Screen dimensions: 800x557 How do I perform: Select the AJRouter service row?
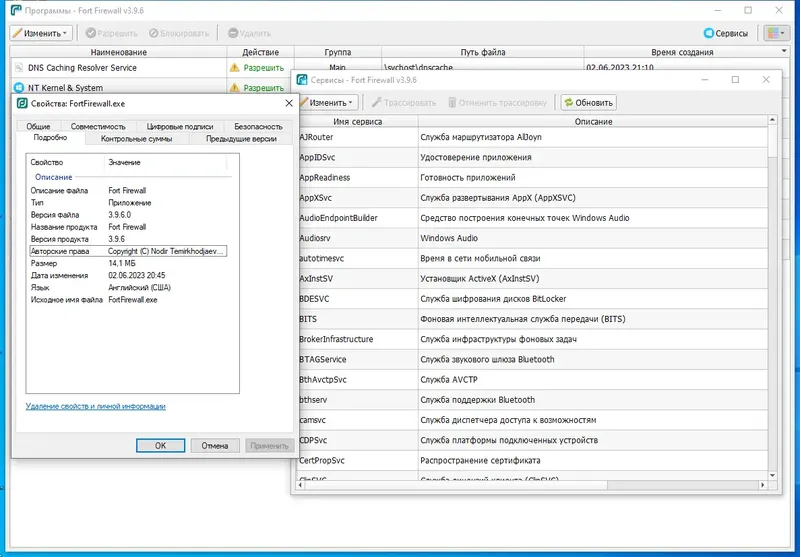pyautogui.click(x=532, y=137)
